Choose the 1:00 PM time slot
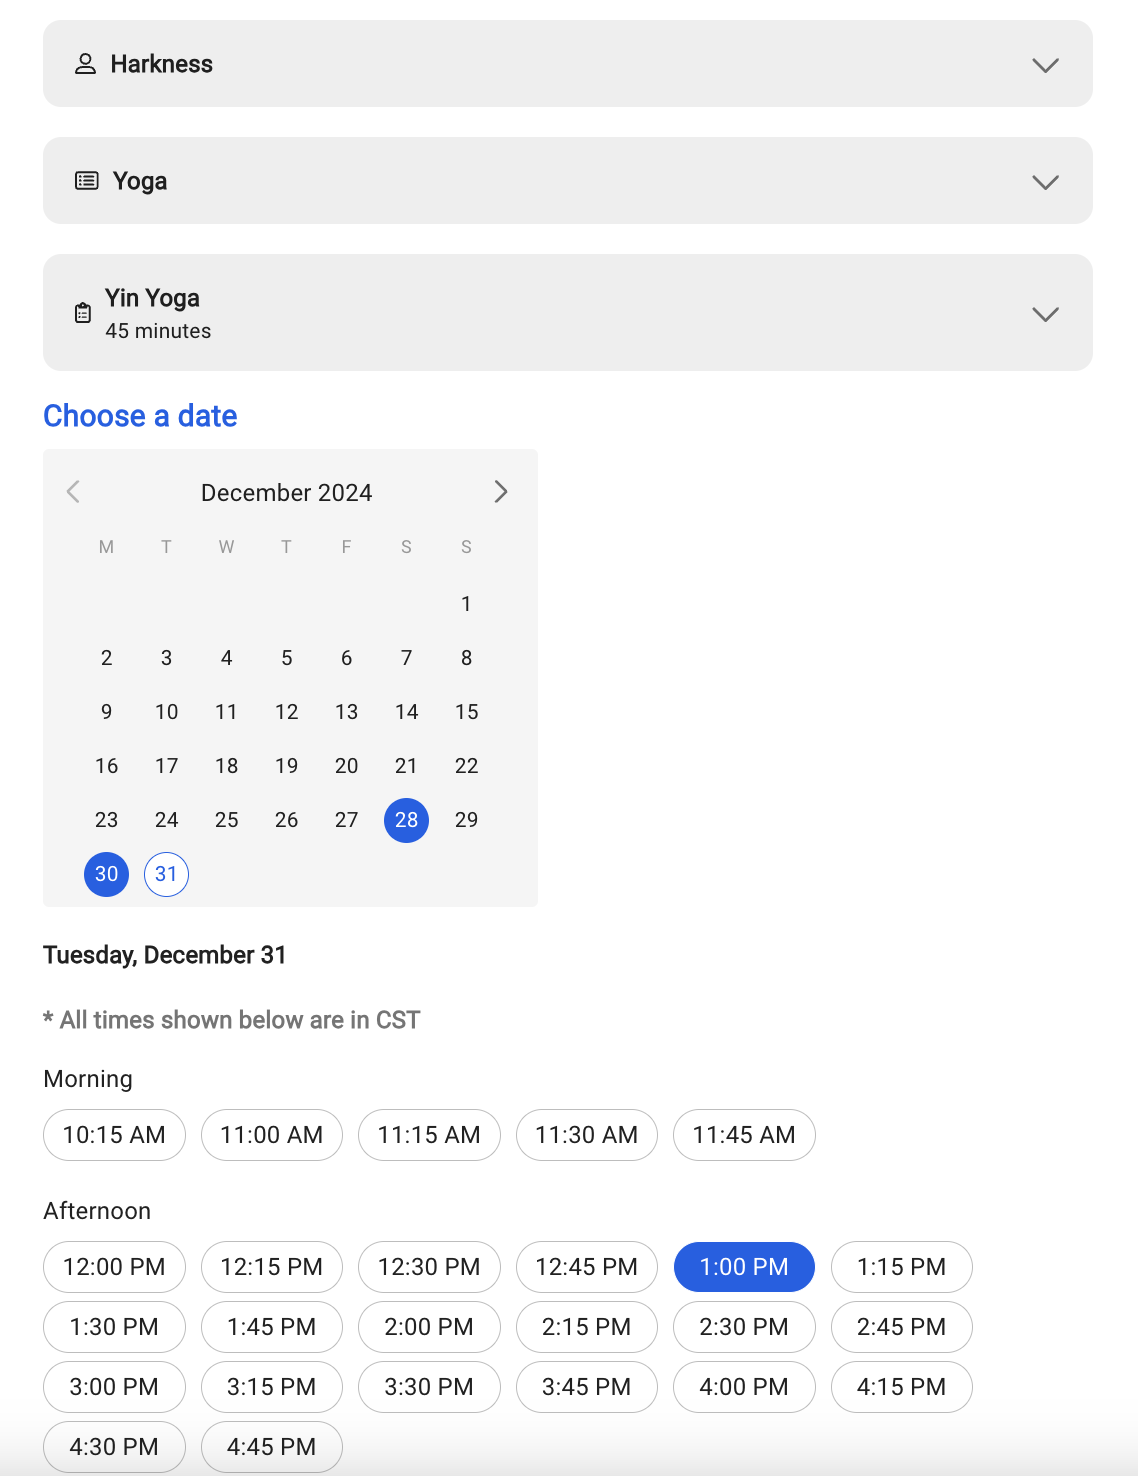The image size is (1138, 1476). point(744,1267)
